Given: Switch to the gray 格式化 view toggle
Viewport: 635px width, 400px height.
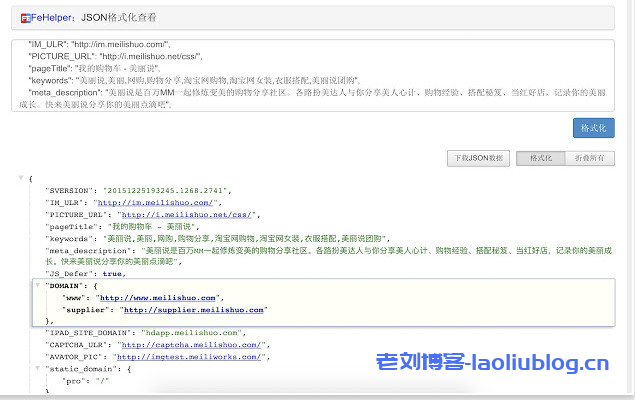Looking at the screenshot, I should [540, 158].
